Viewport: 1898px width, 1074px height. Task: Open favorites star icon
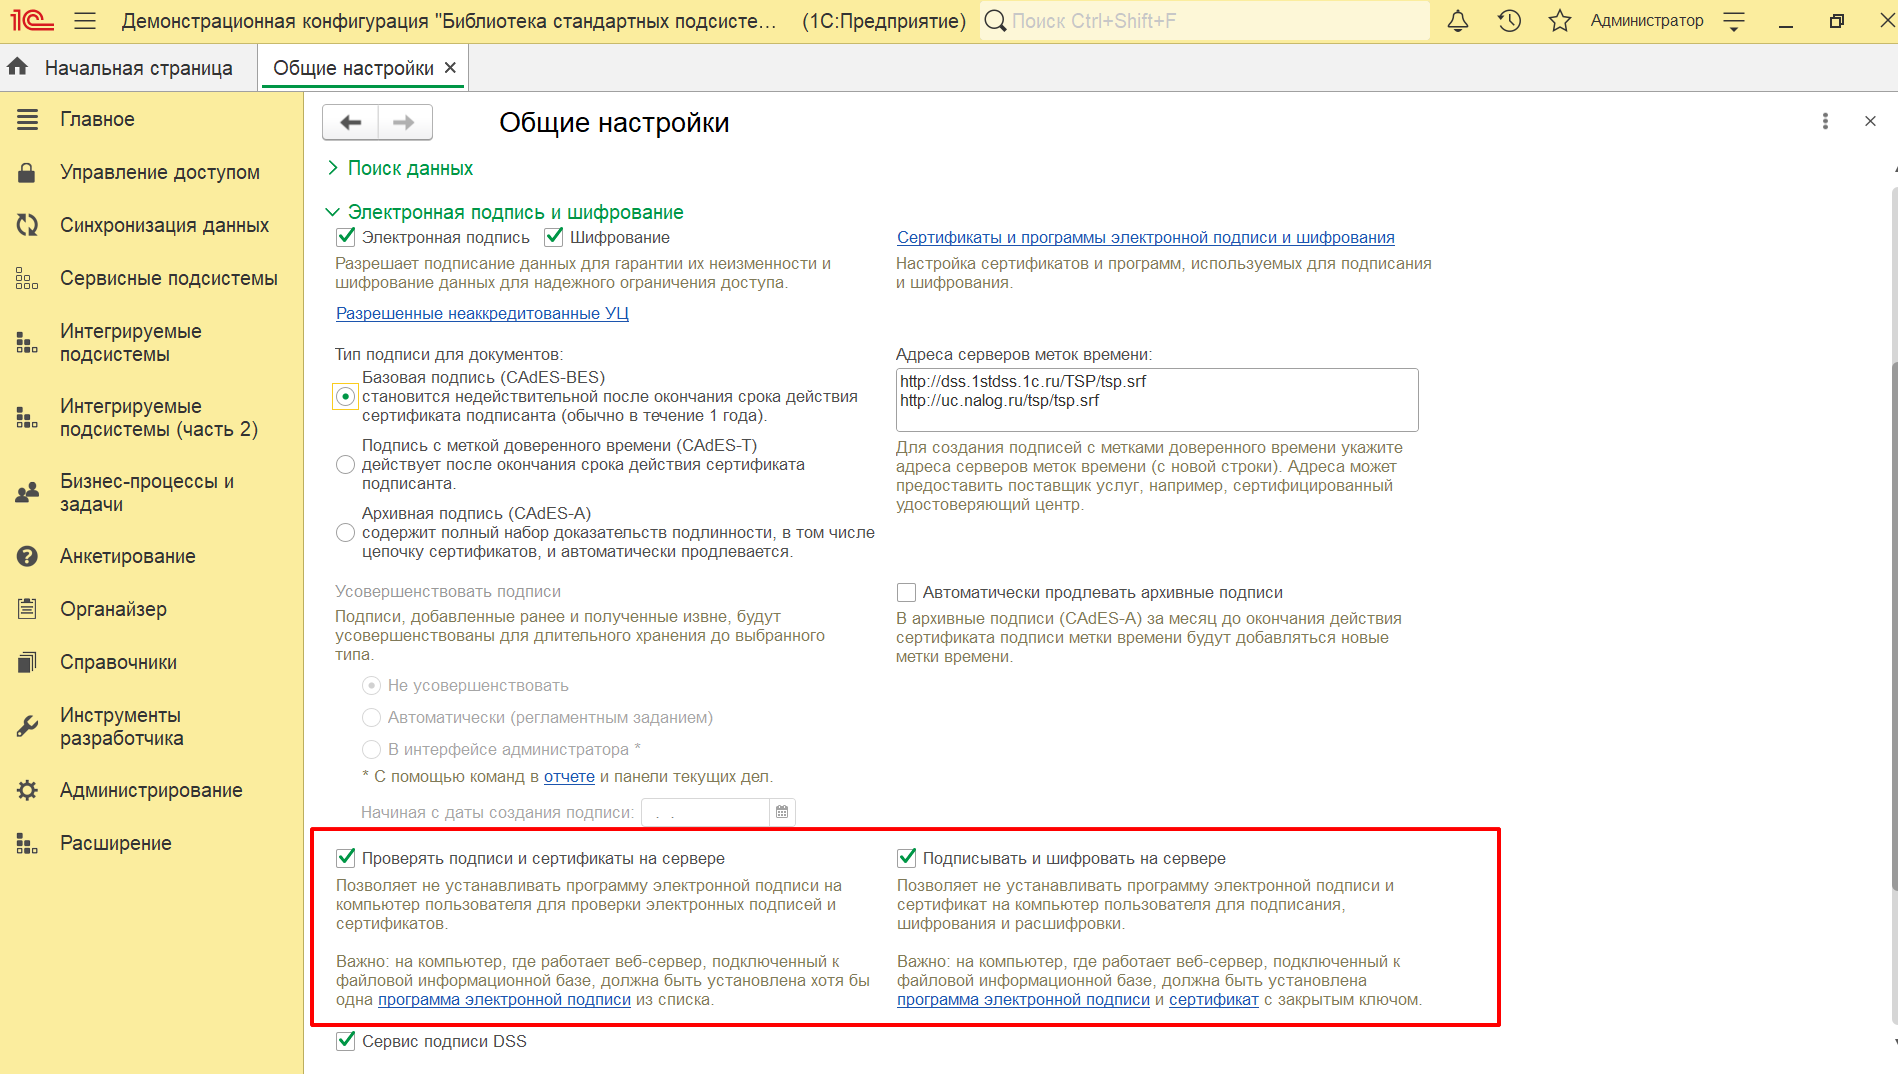[x=1560, y=21]
